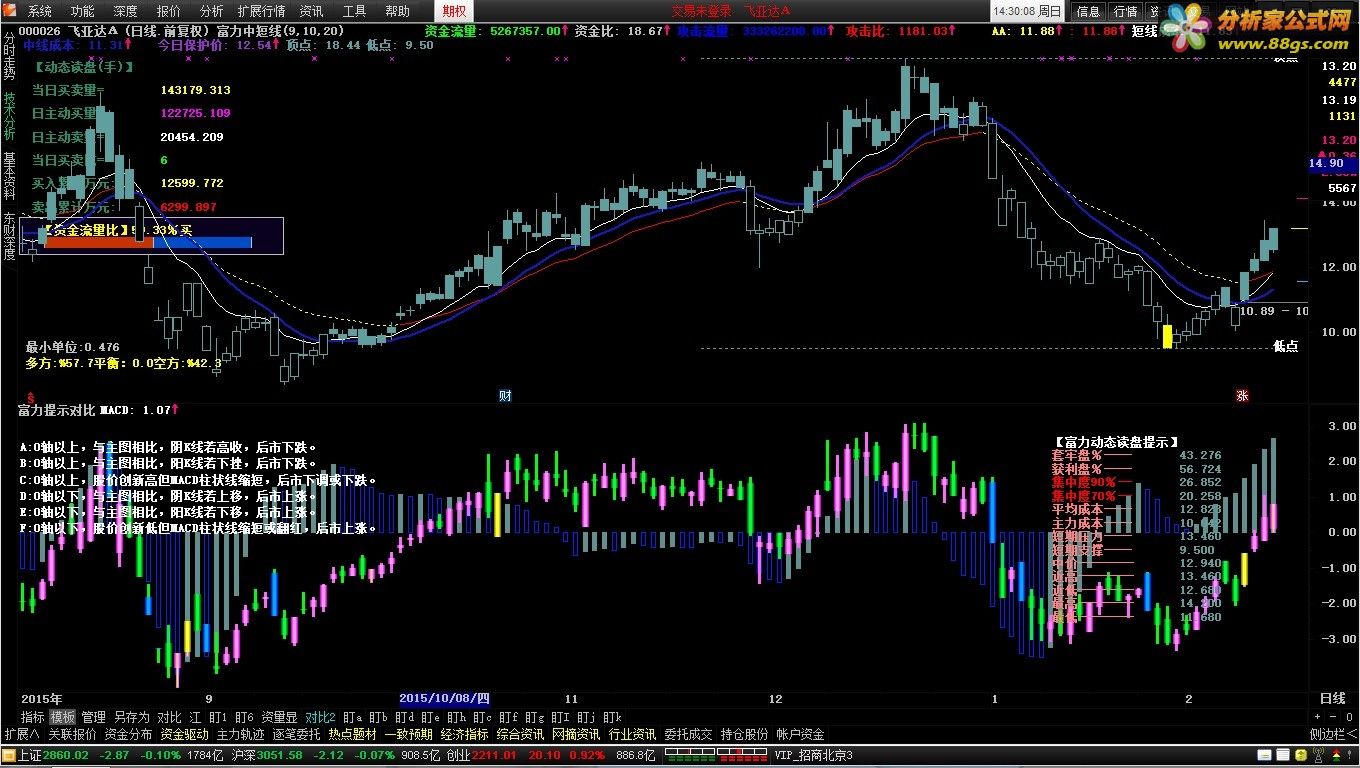Open the 关联报价 tab
Image resolution: width=1360 pixels, height=768 pixels.
click(x=72, y=734)
